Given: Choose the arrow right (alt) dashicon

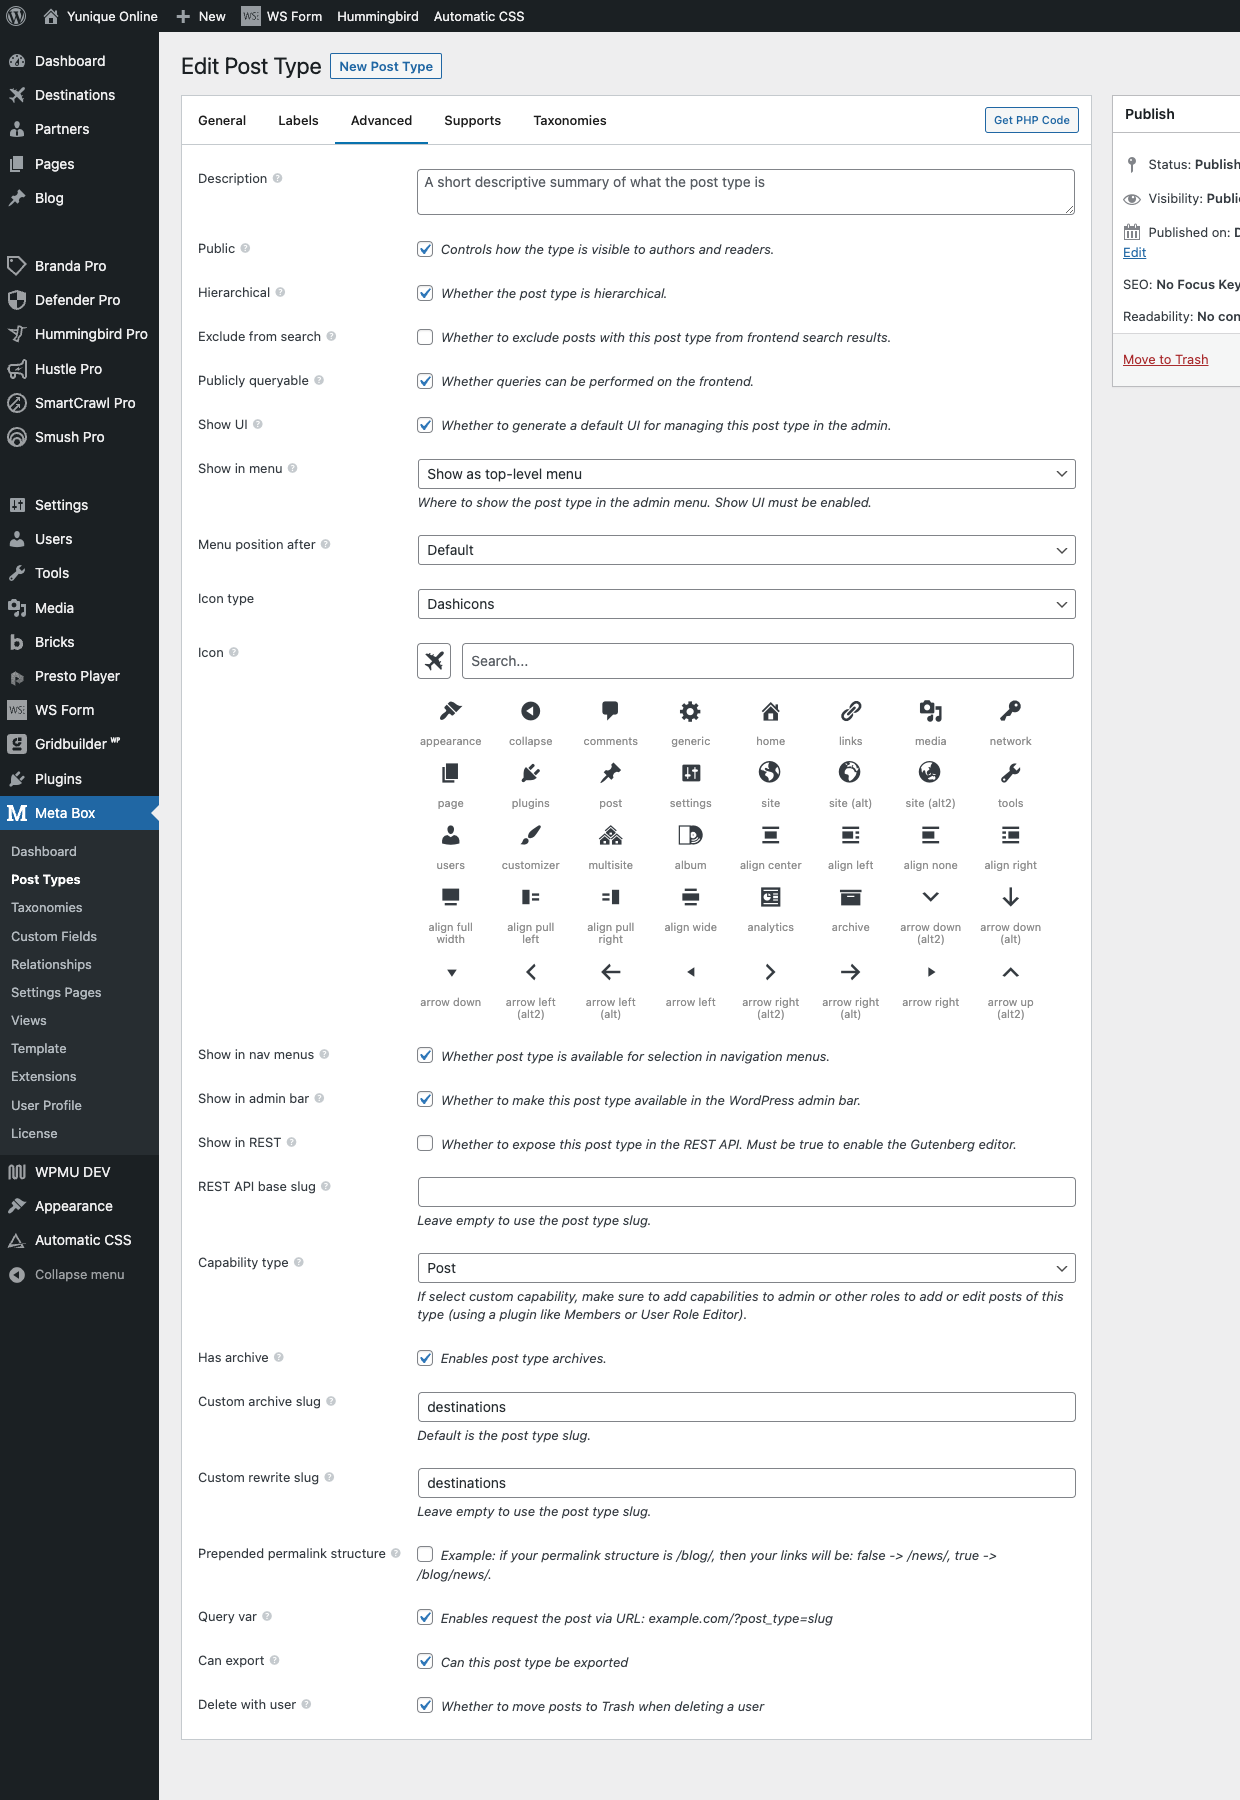Looking at the screenshot, I should point(850,972).
